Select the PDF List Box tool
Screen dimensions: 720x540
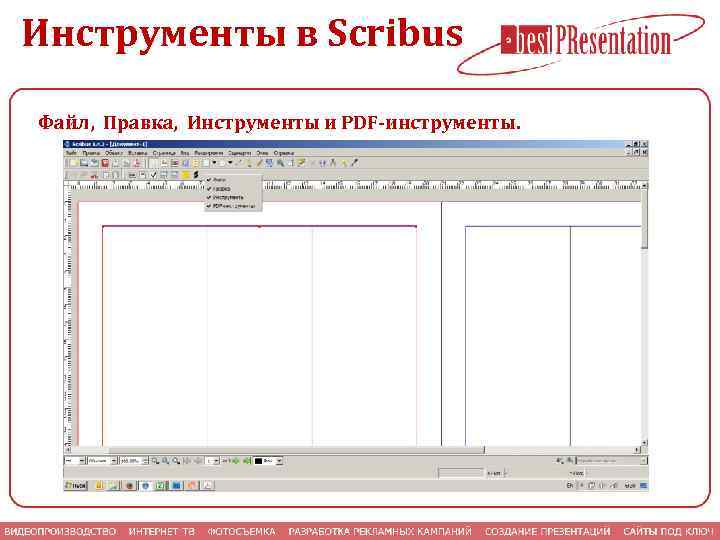[x=174, y=175]
